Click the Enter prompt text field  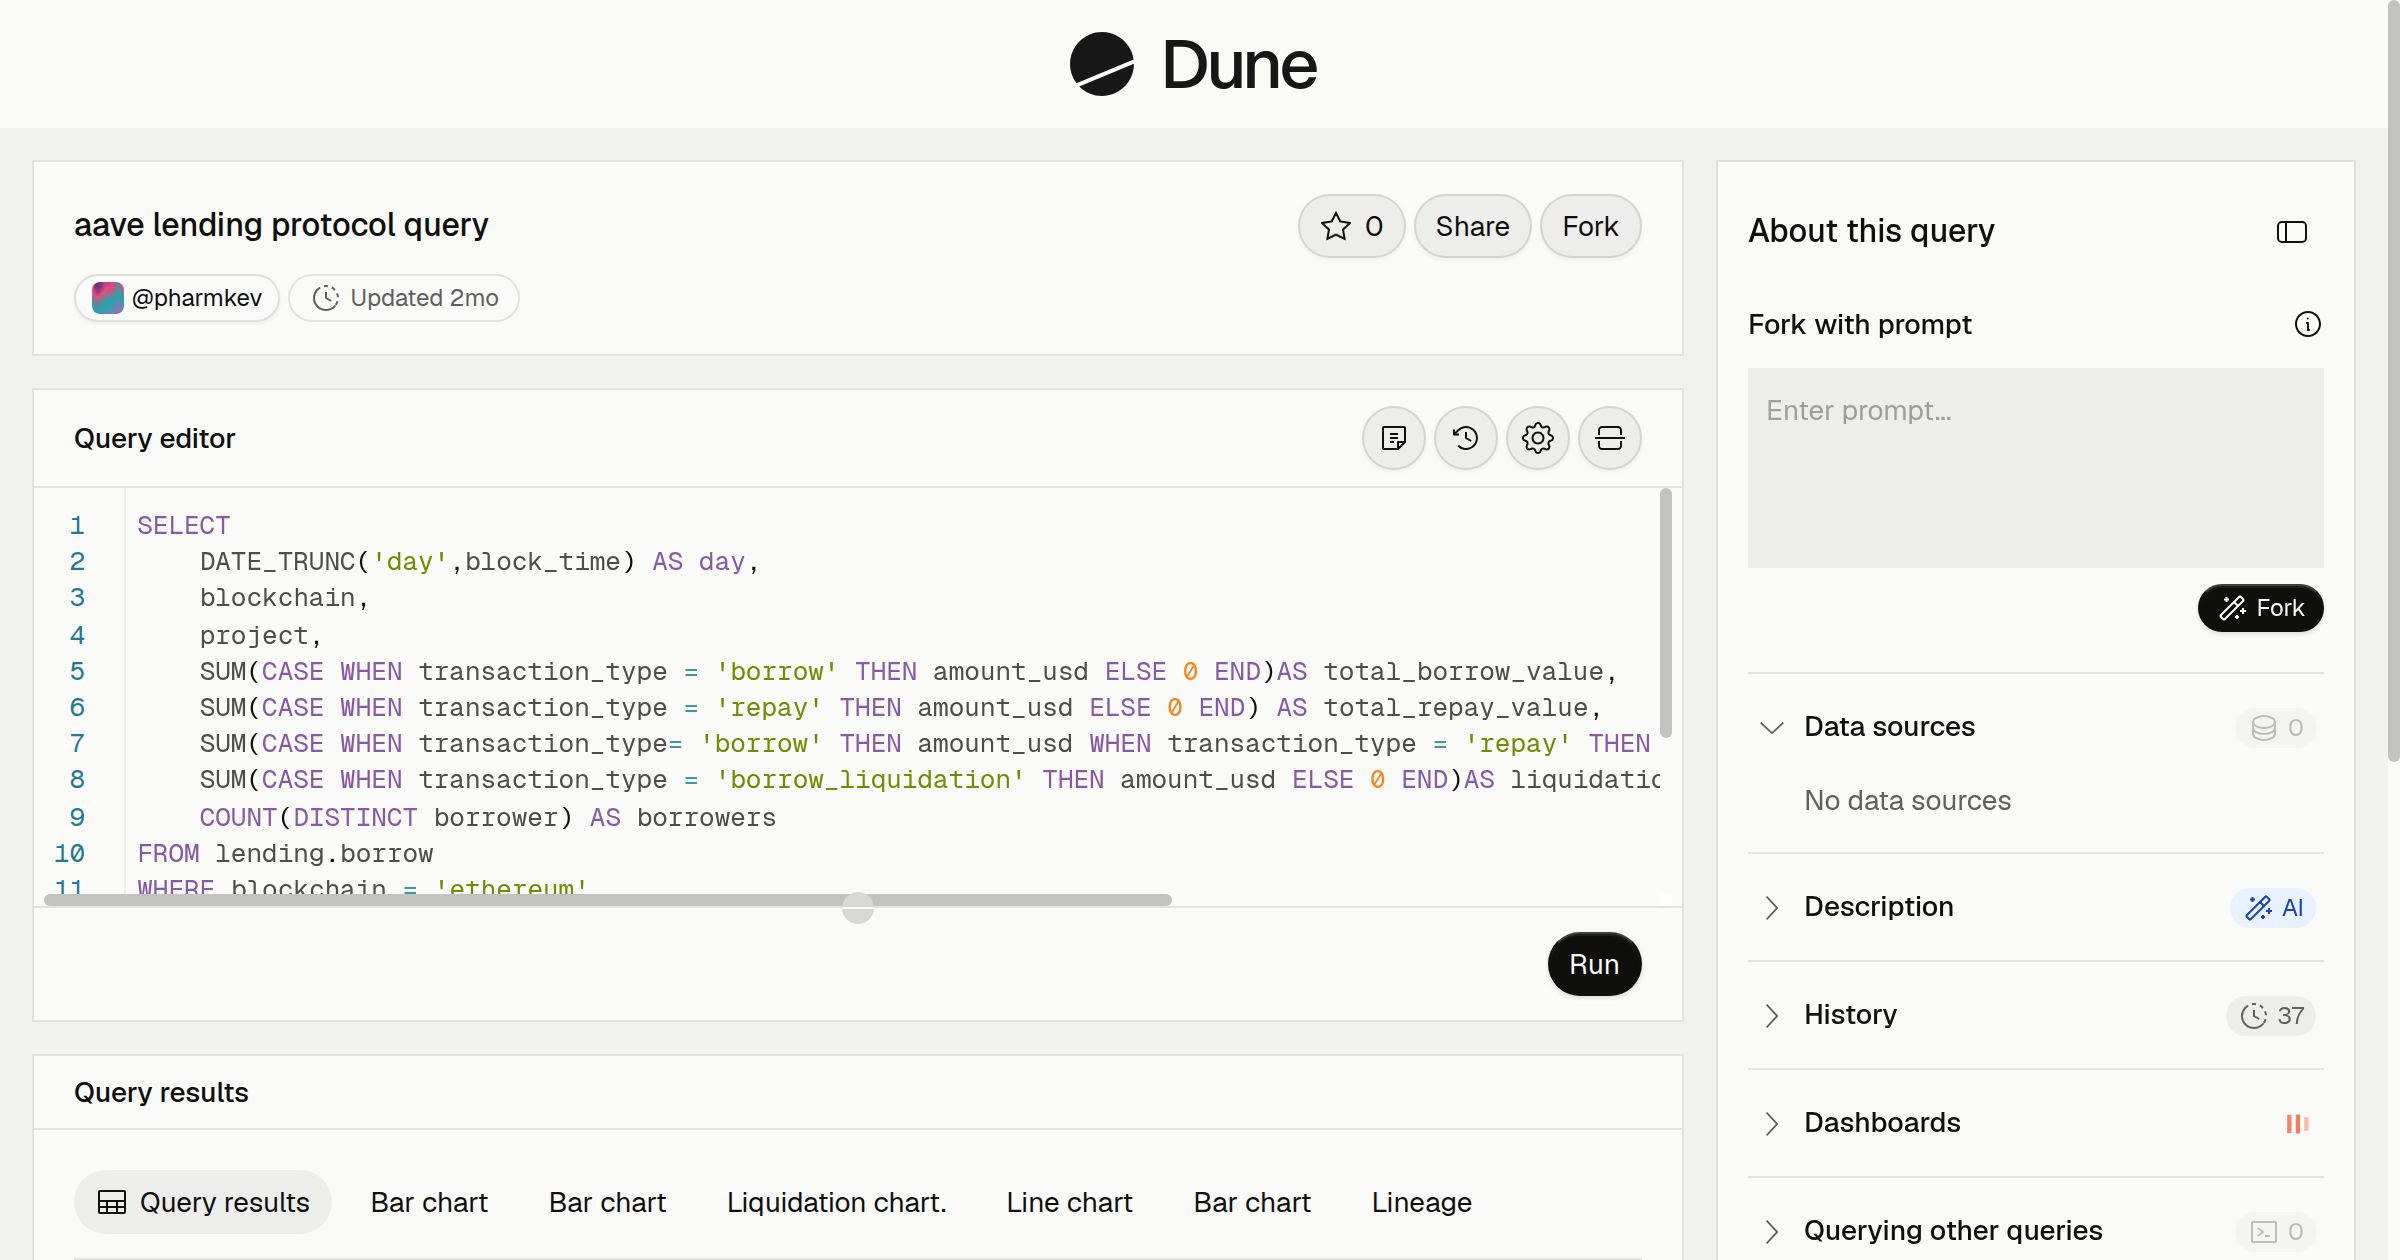[x=2035, y=468]
